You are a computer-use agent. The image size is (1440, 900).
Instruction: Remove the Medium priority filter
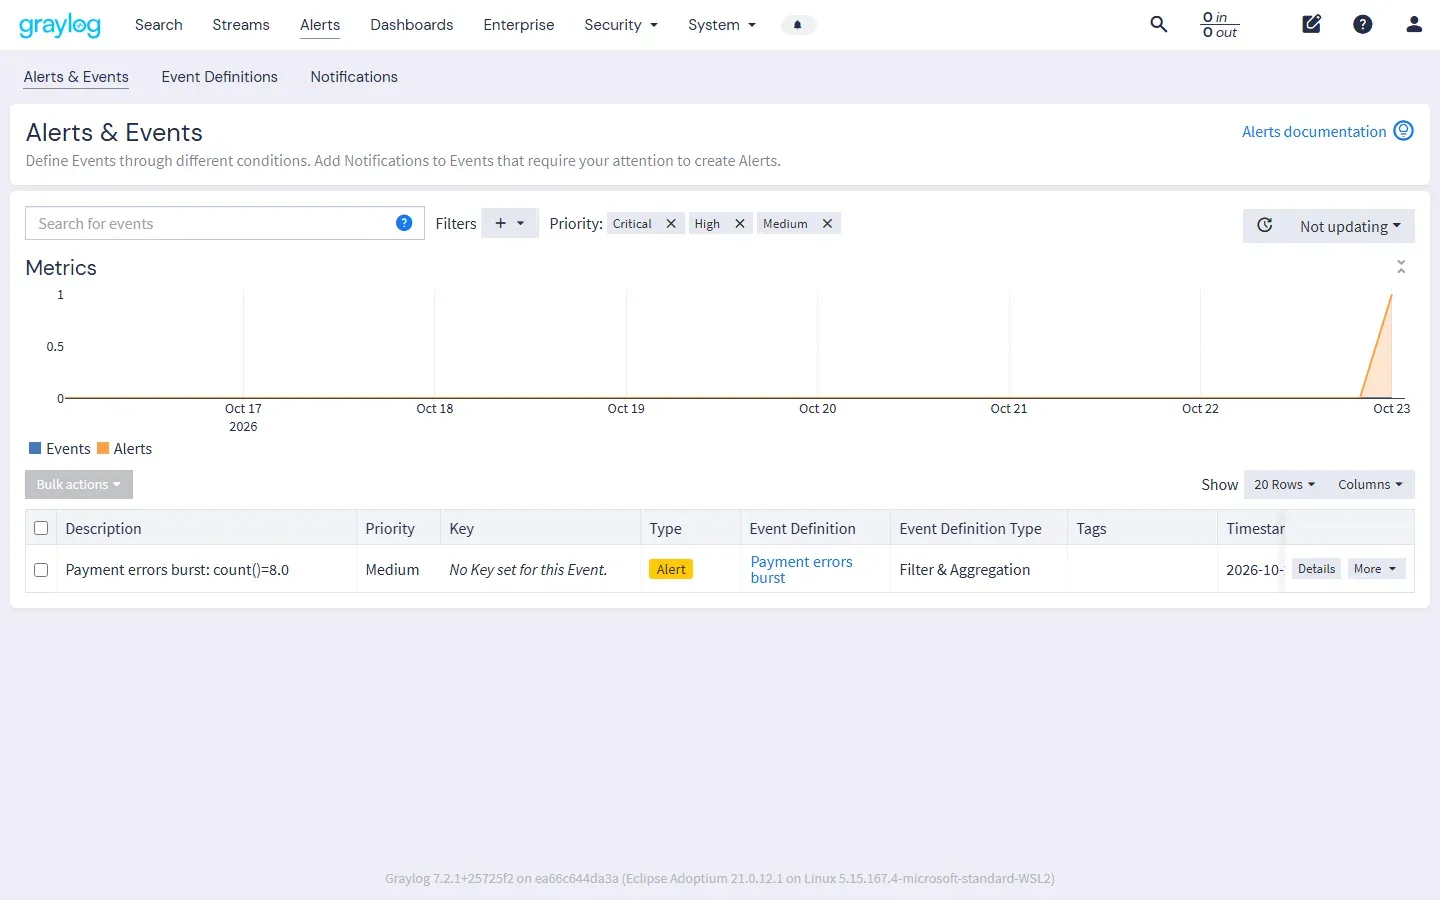(827, 224)
